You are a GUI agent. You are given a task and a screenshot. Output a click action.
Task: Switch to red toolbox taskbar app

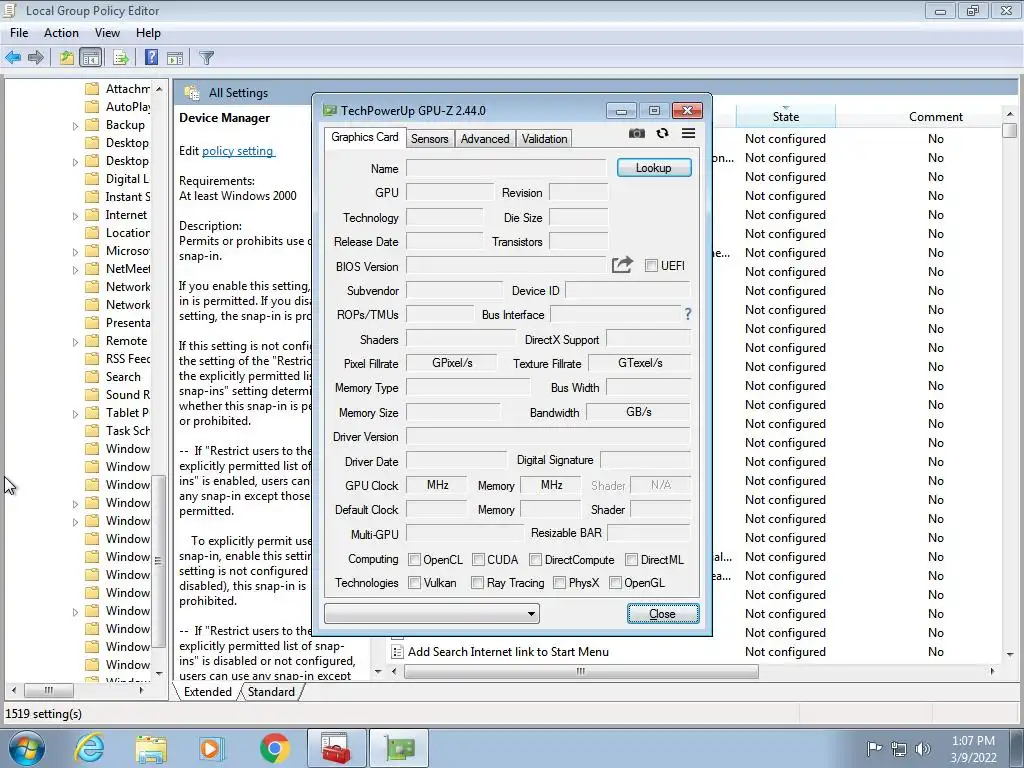(336, 748)
